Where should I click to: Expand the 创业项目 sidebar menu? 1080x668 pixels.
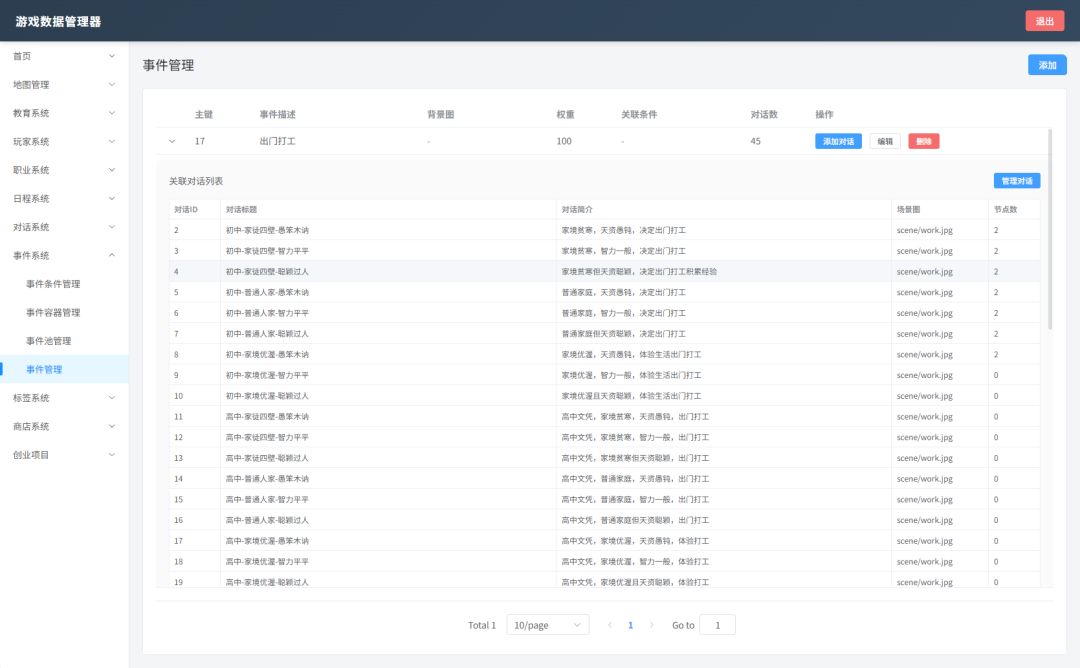click(x=64, y=455)
